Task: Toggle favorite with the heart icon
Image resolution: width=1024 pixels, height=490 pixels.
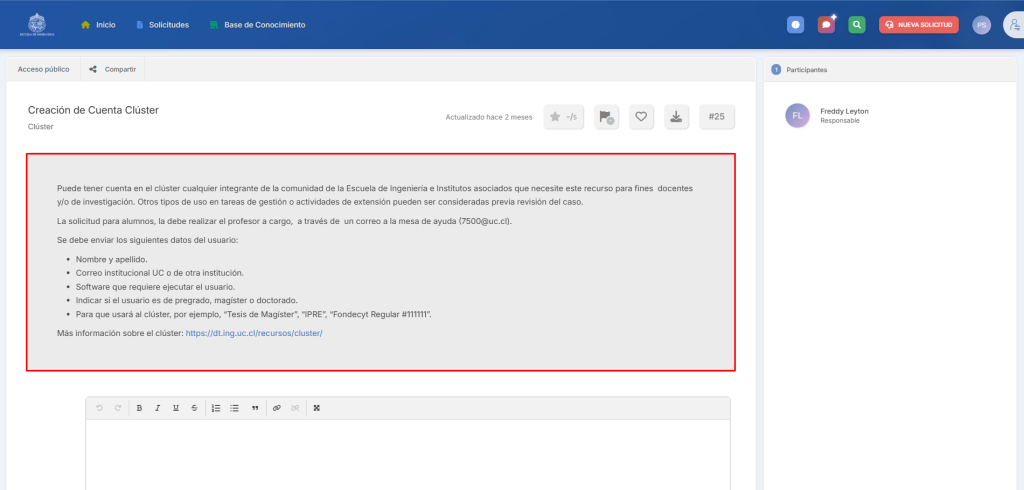Action: click(x=642, y=117)
